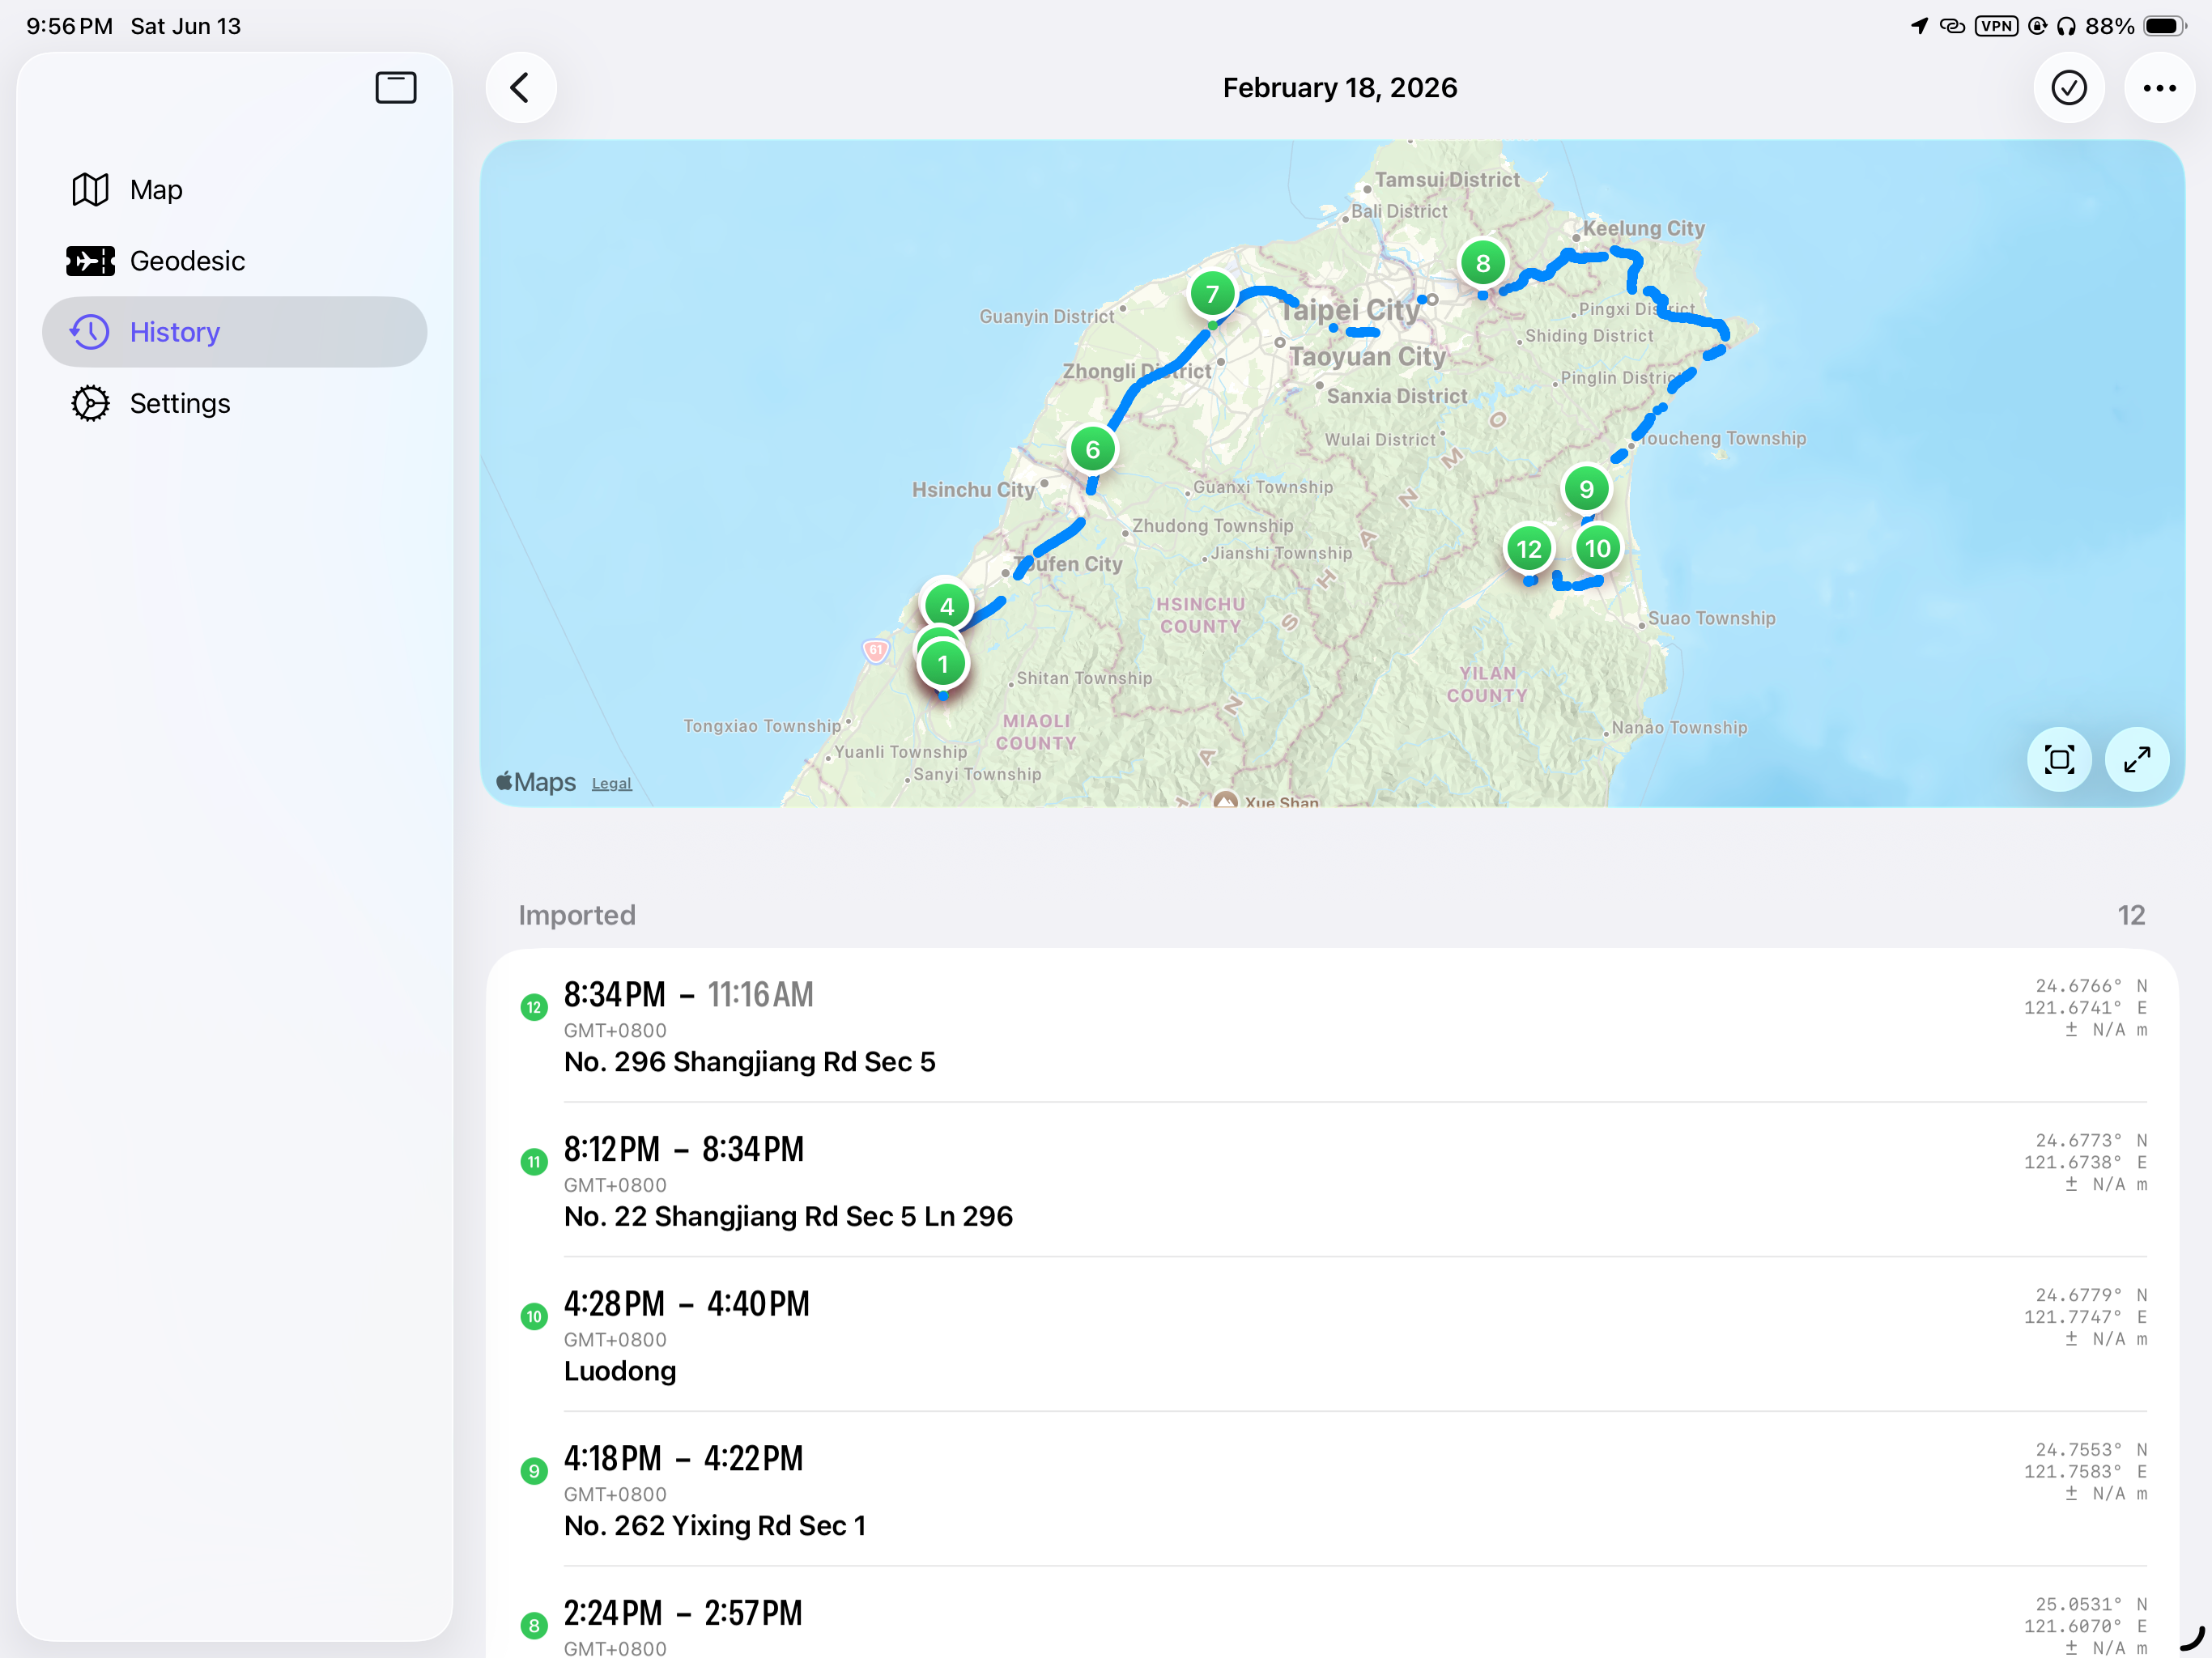Open Settings in the sidebar
The image size is (2212, 1658).
point(234,403)
